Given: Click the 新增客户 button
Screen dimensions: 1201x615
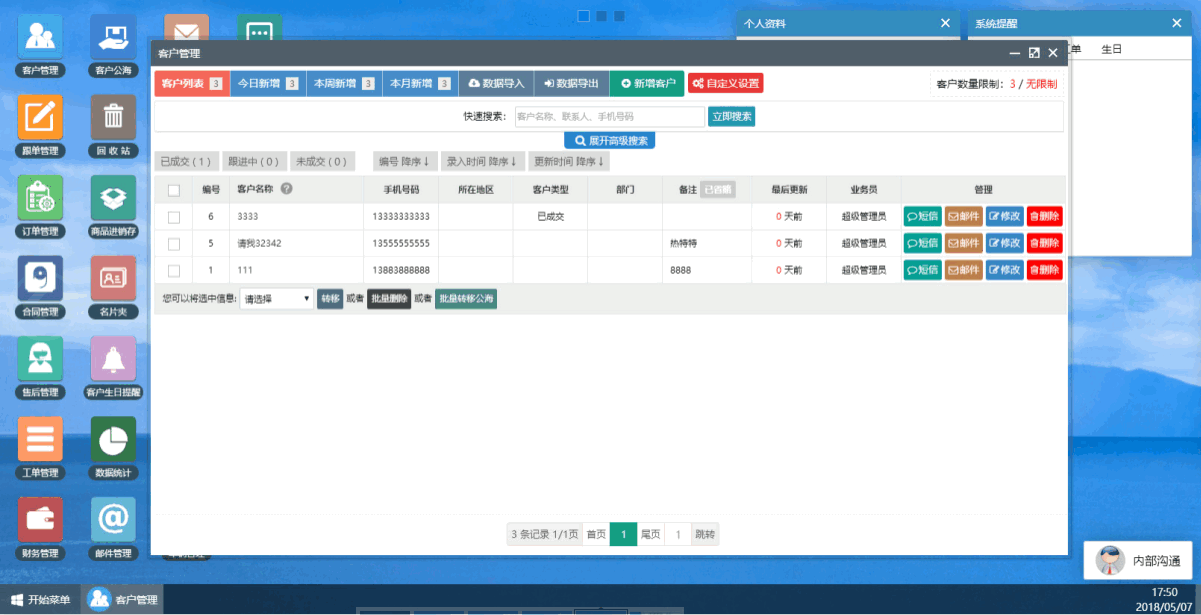Looking at the screenshot, I should pyautogui.click(x=647, y=83).
